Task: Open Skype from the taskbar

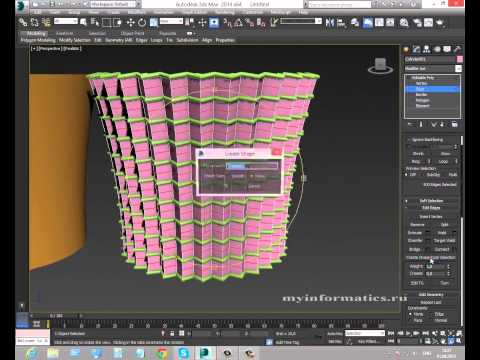Action: (x=184, y=353)
